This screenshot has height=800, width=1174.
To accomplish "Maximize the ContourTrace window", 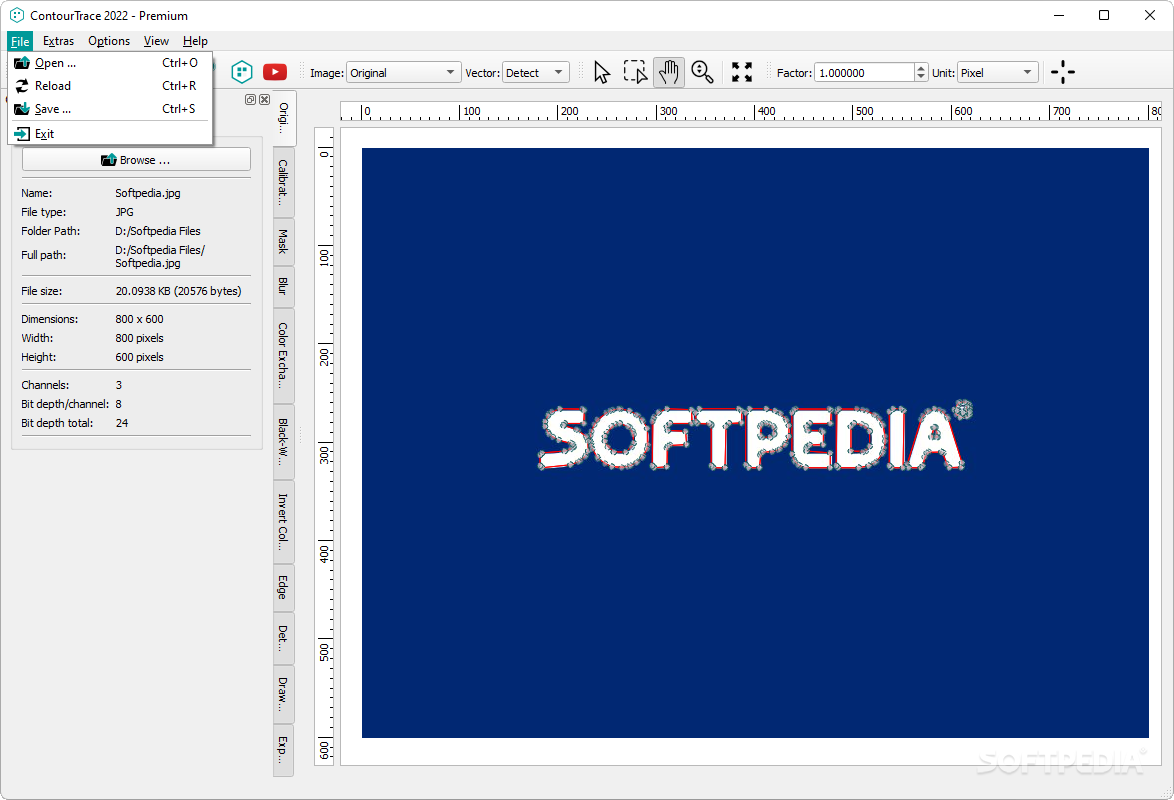I will pos(1104,15).
